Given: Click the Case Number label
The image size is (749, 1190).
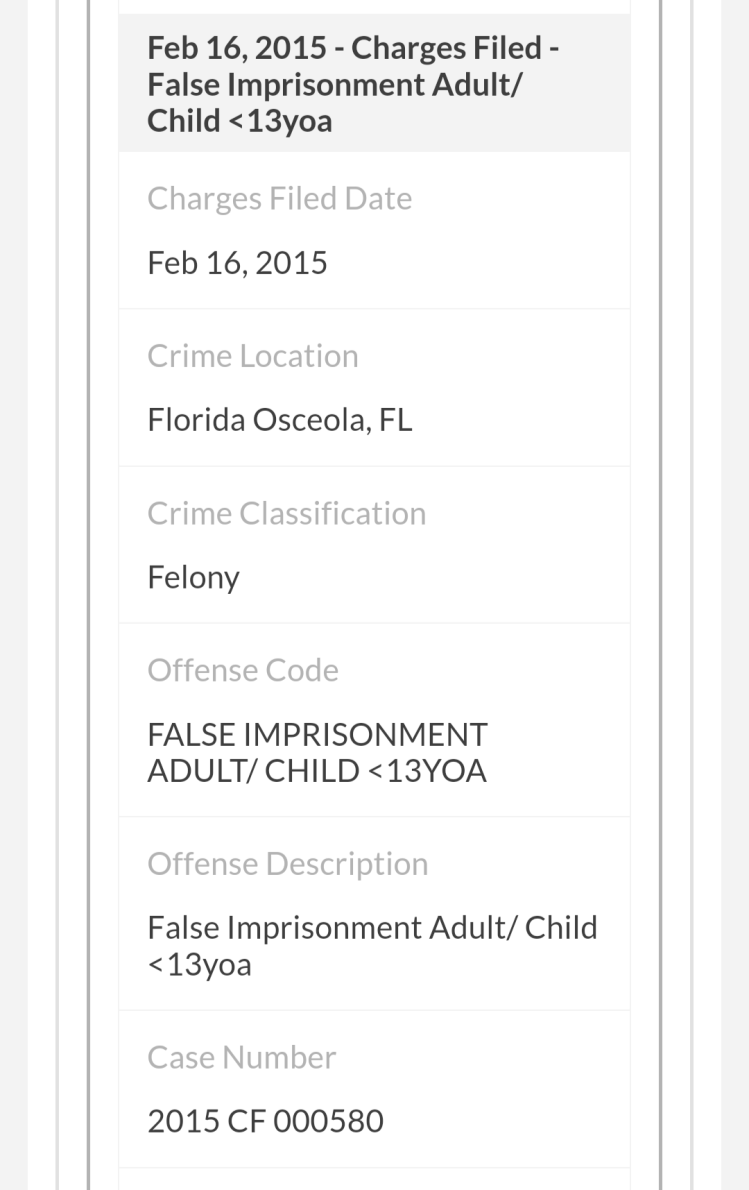Looking at the screenshot, I should (x=241, y=1057).
